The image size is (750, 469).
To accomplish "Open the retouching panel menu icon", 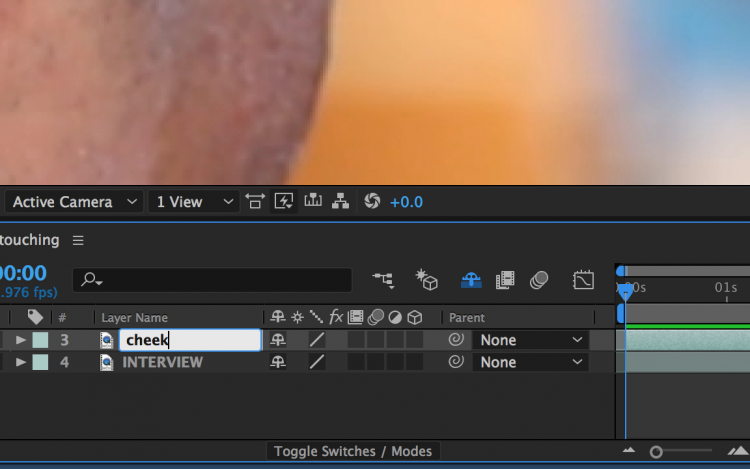I will [78, 240].
